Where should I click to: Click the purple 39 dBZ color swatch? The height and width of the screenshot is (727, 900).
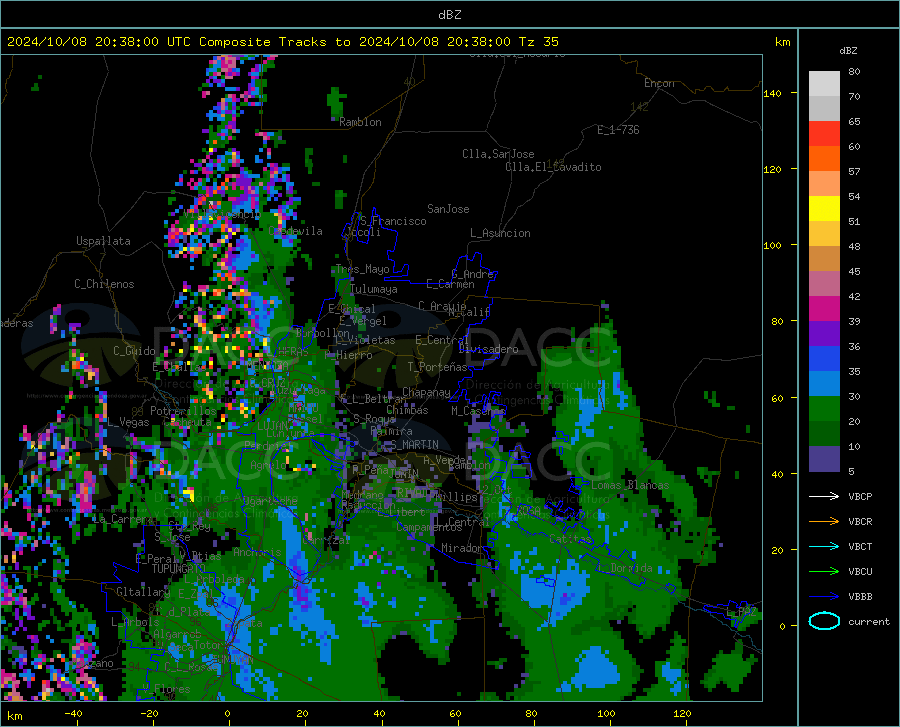click(x=824, y=334)
